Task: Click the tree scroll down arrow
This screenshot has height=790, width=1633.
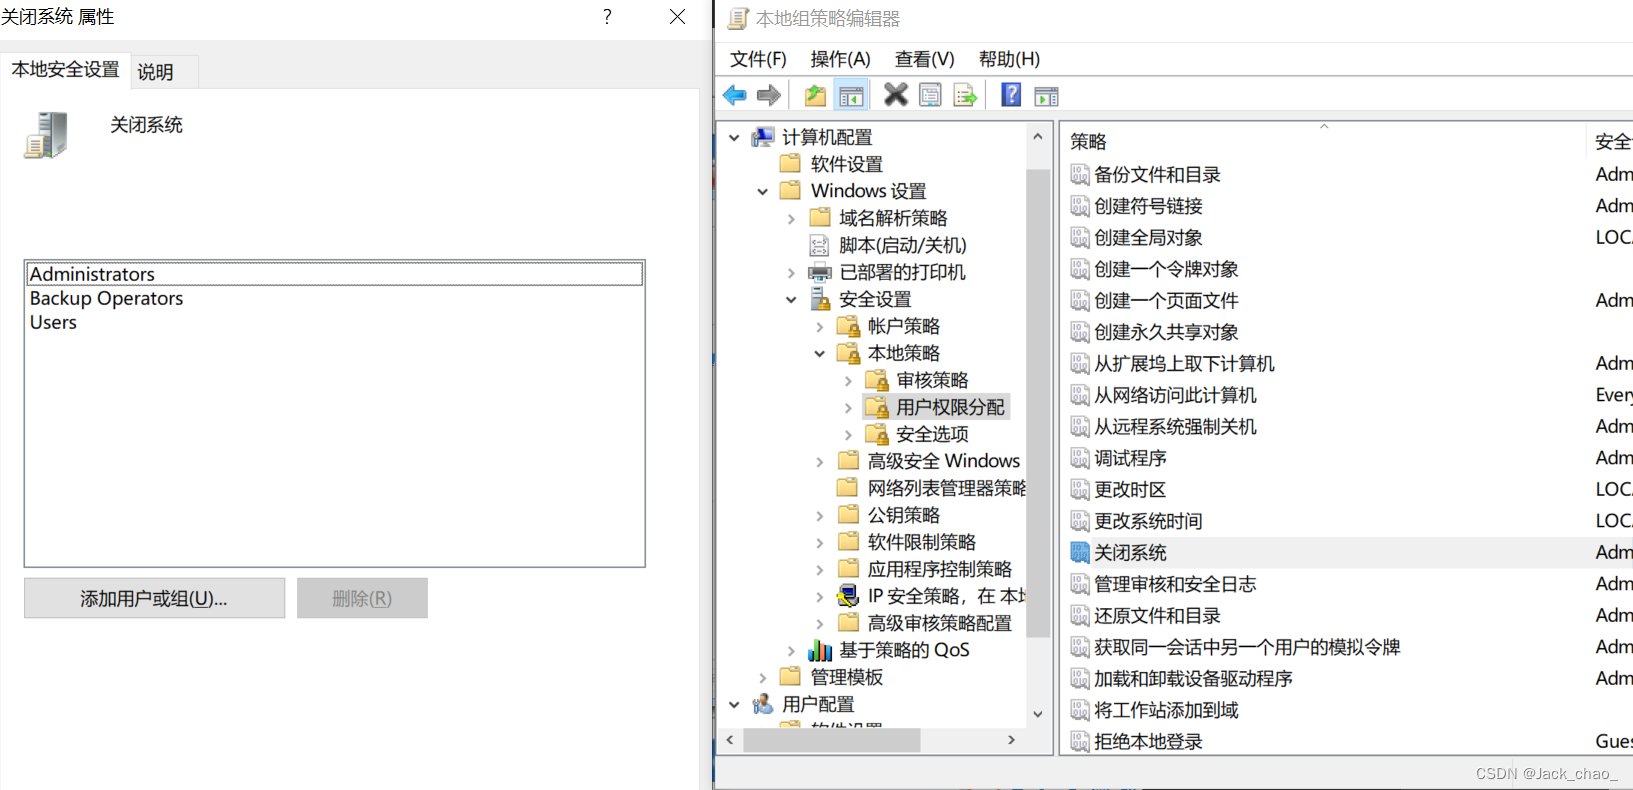Action: tap(1037, 714)
